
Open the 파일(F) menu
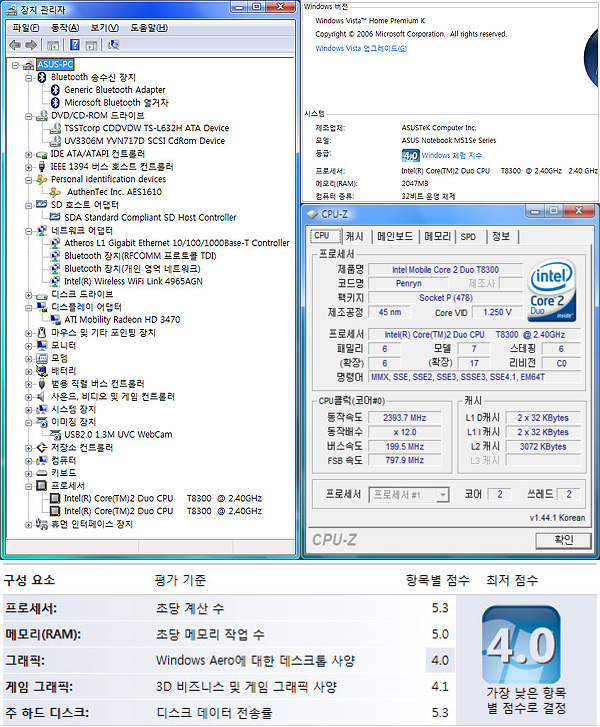pos(26,28)
